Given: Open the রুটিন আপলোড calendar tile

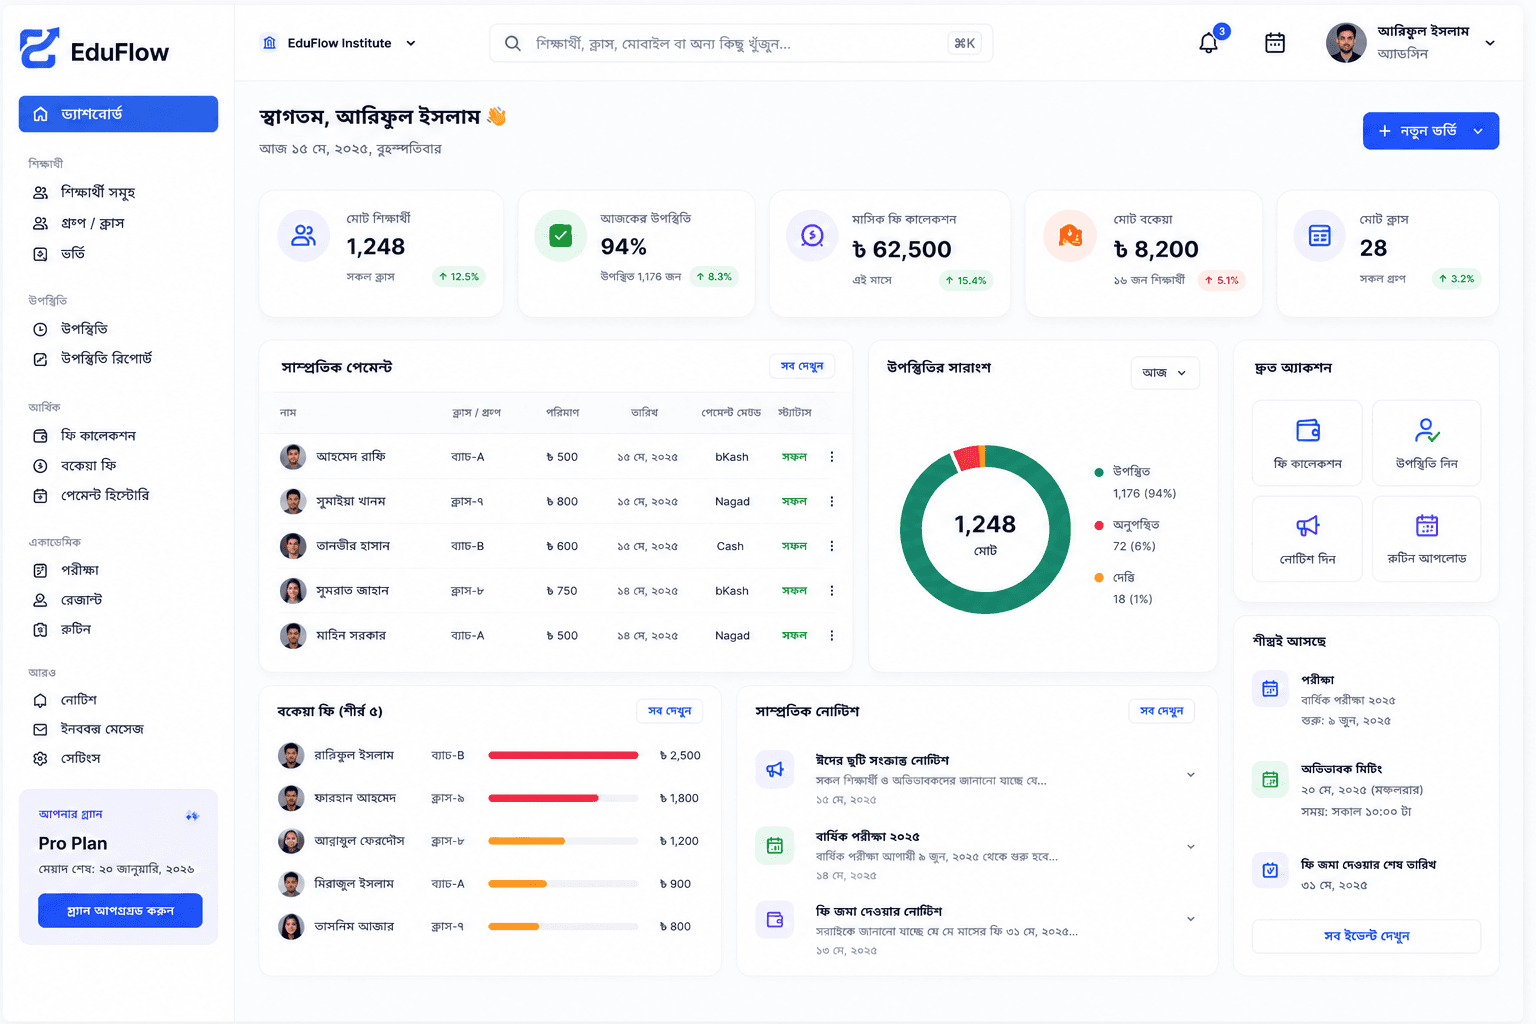Looking at the screenshot, I should coord(1427,539).
